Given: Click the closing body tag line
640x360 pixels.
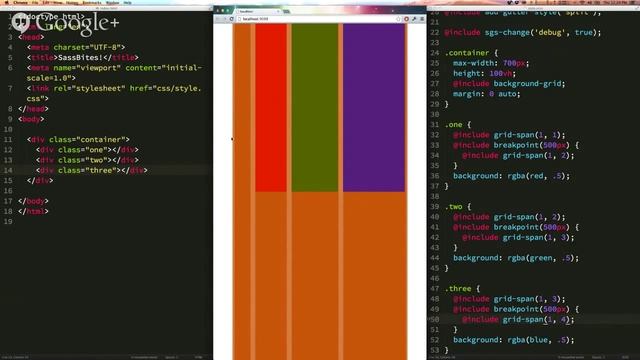Looking at the screenshot, I should [x=33, y=201].
